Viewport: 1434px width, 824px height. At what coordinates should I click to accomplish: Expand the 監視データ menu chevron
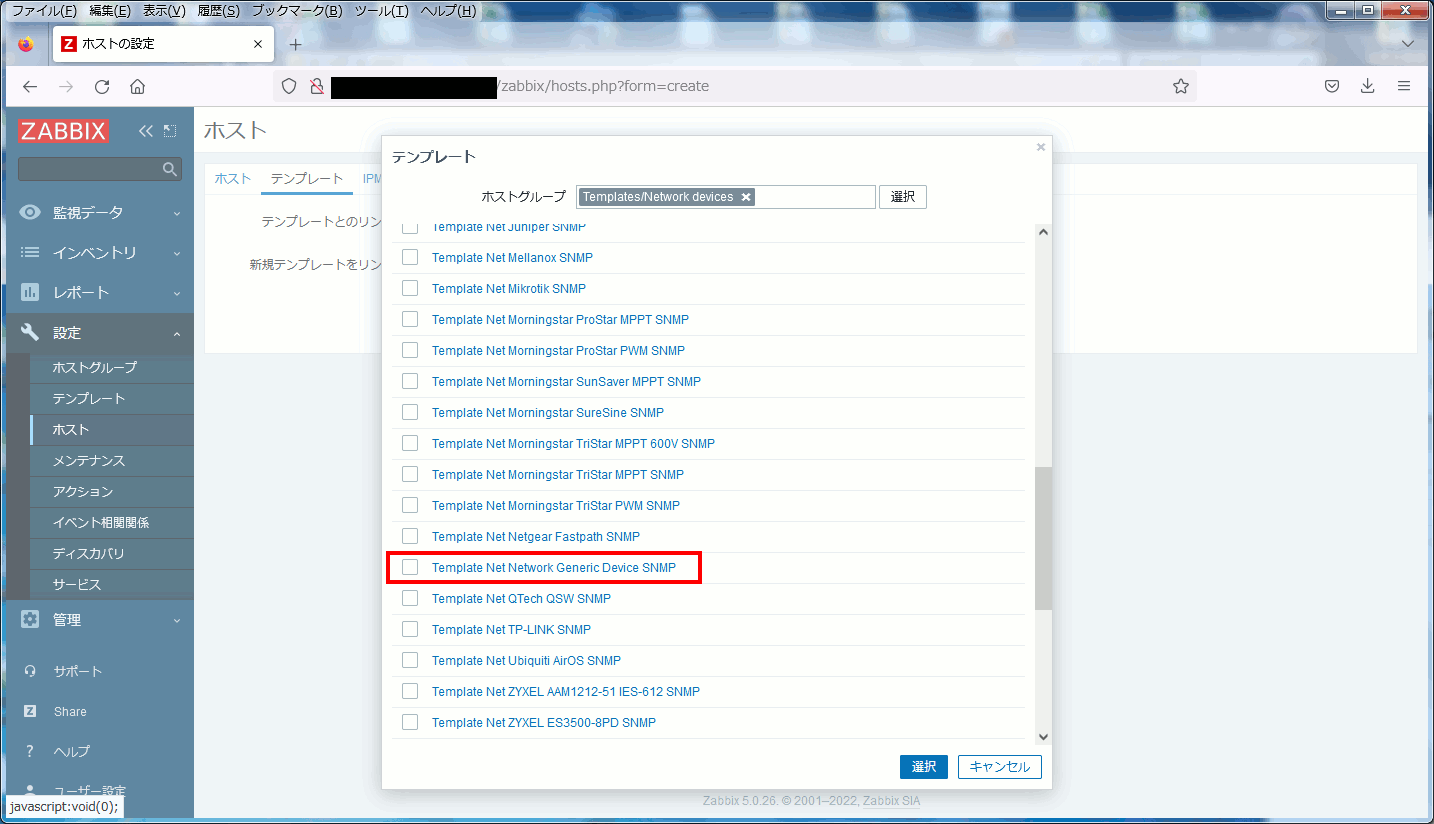[x=176, y=213]
